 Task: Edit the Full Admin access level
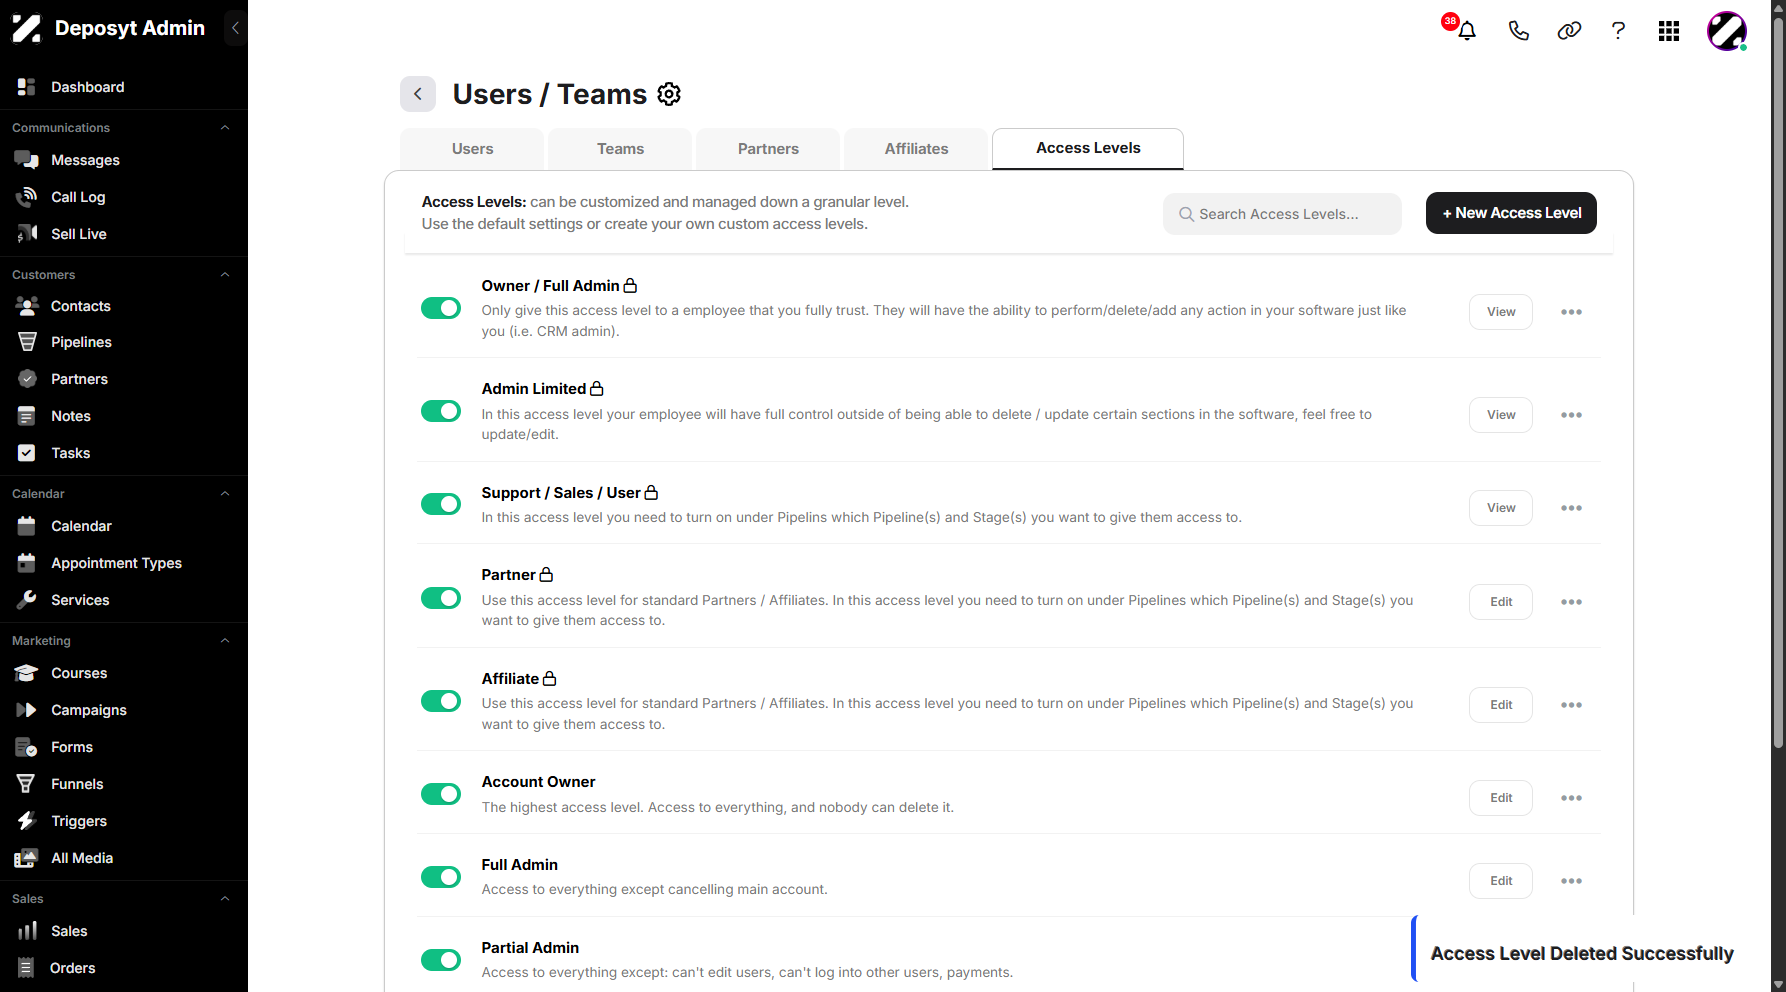[x=1501, y=881]
